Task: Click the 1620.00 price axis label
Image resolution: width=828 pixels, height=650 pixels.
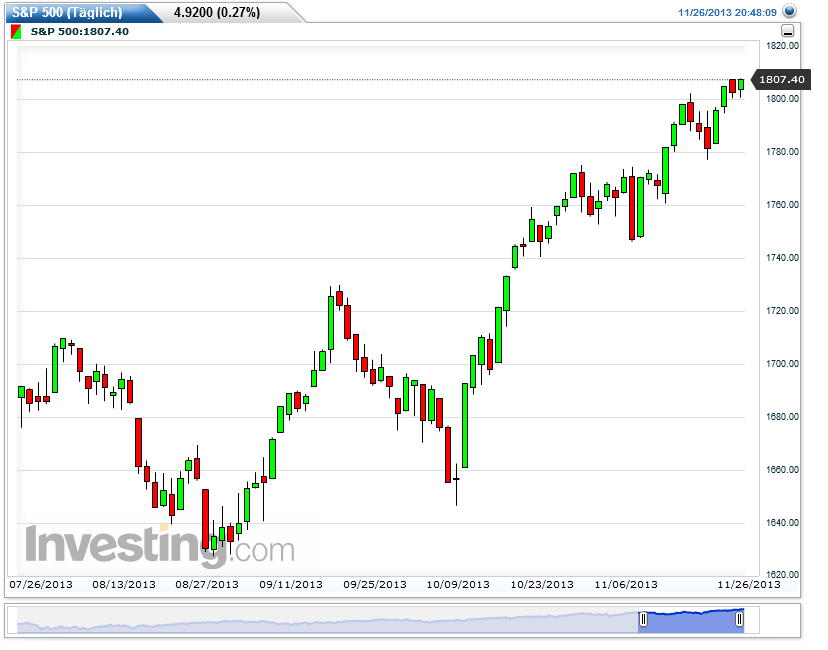Action: tap(782, 574)
